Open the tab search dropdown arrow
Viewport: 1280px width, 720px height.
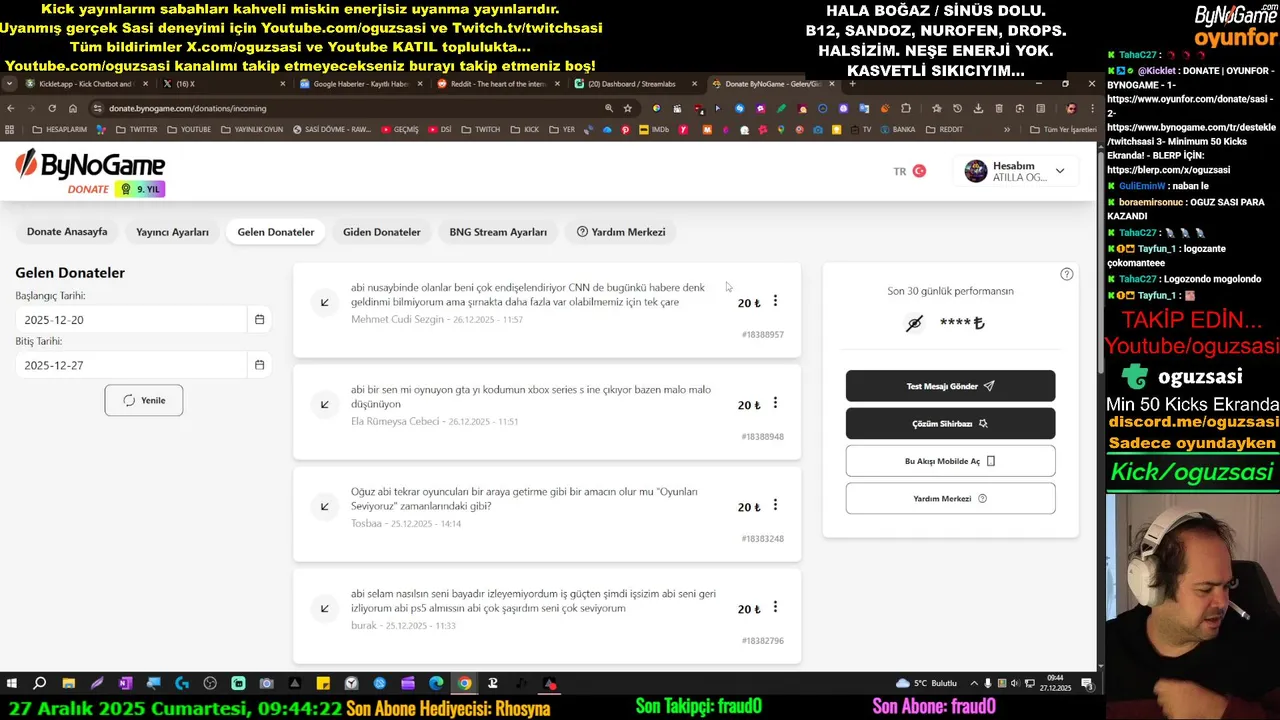(x=9, y=84)
